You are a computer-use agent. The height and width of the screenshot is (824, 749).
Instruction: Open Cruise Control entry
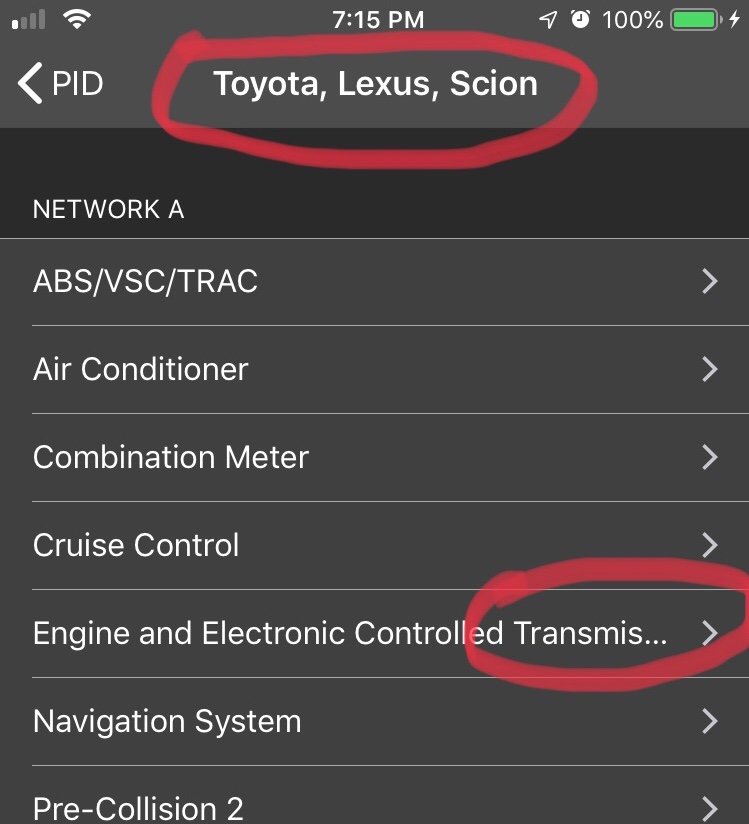374,545
